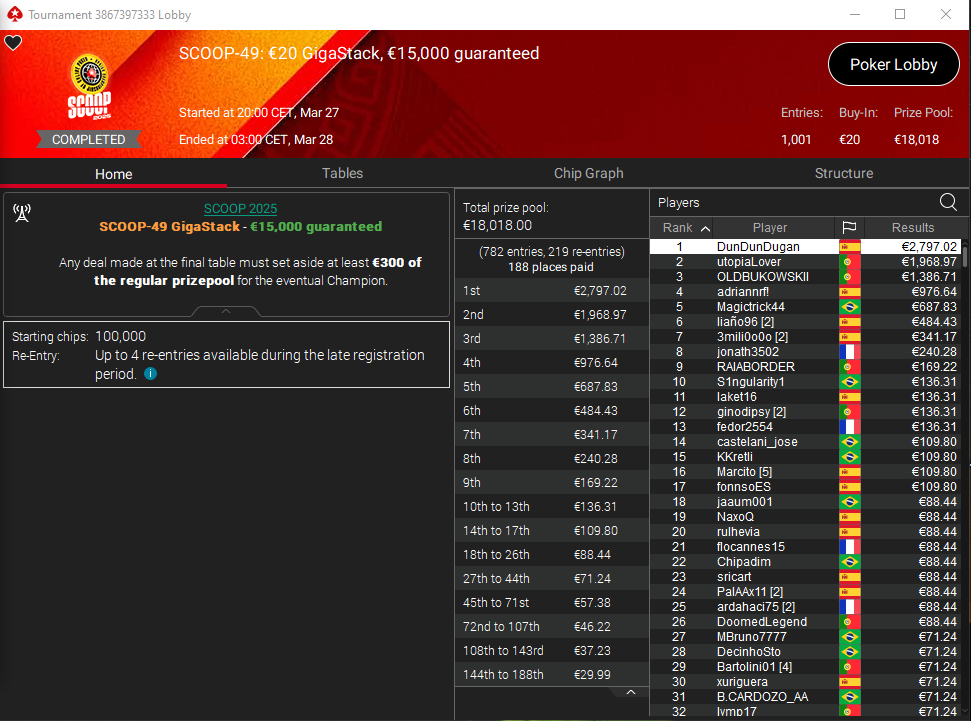This screenshot has height=721, width=971.
Task: Select player liaño96 [2] row
Action: click(x=805, y=321)
